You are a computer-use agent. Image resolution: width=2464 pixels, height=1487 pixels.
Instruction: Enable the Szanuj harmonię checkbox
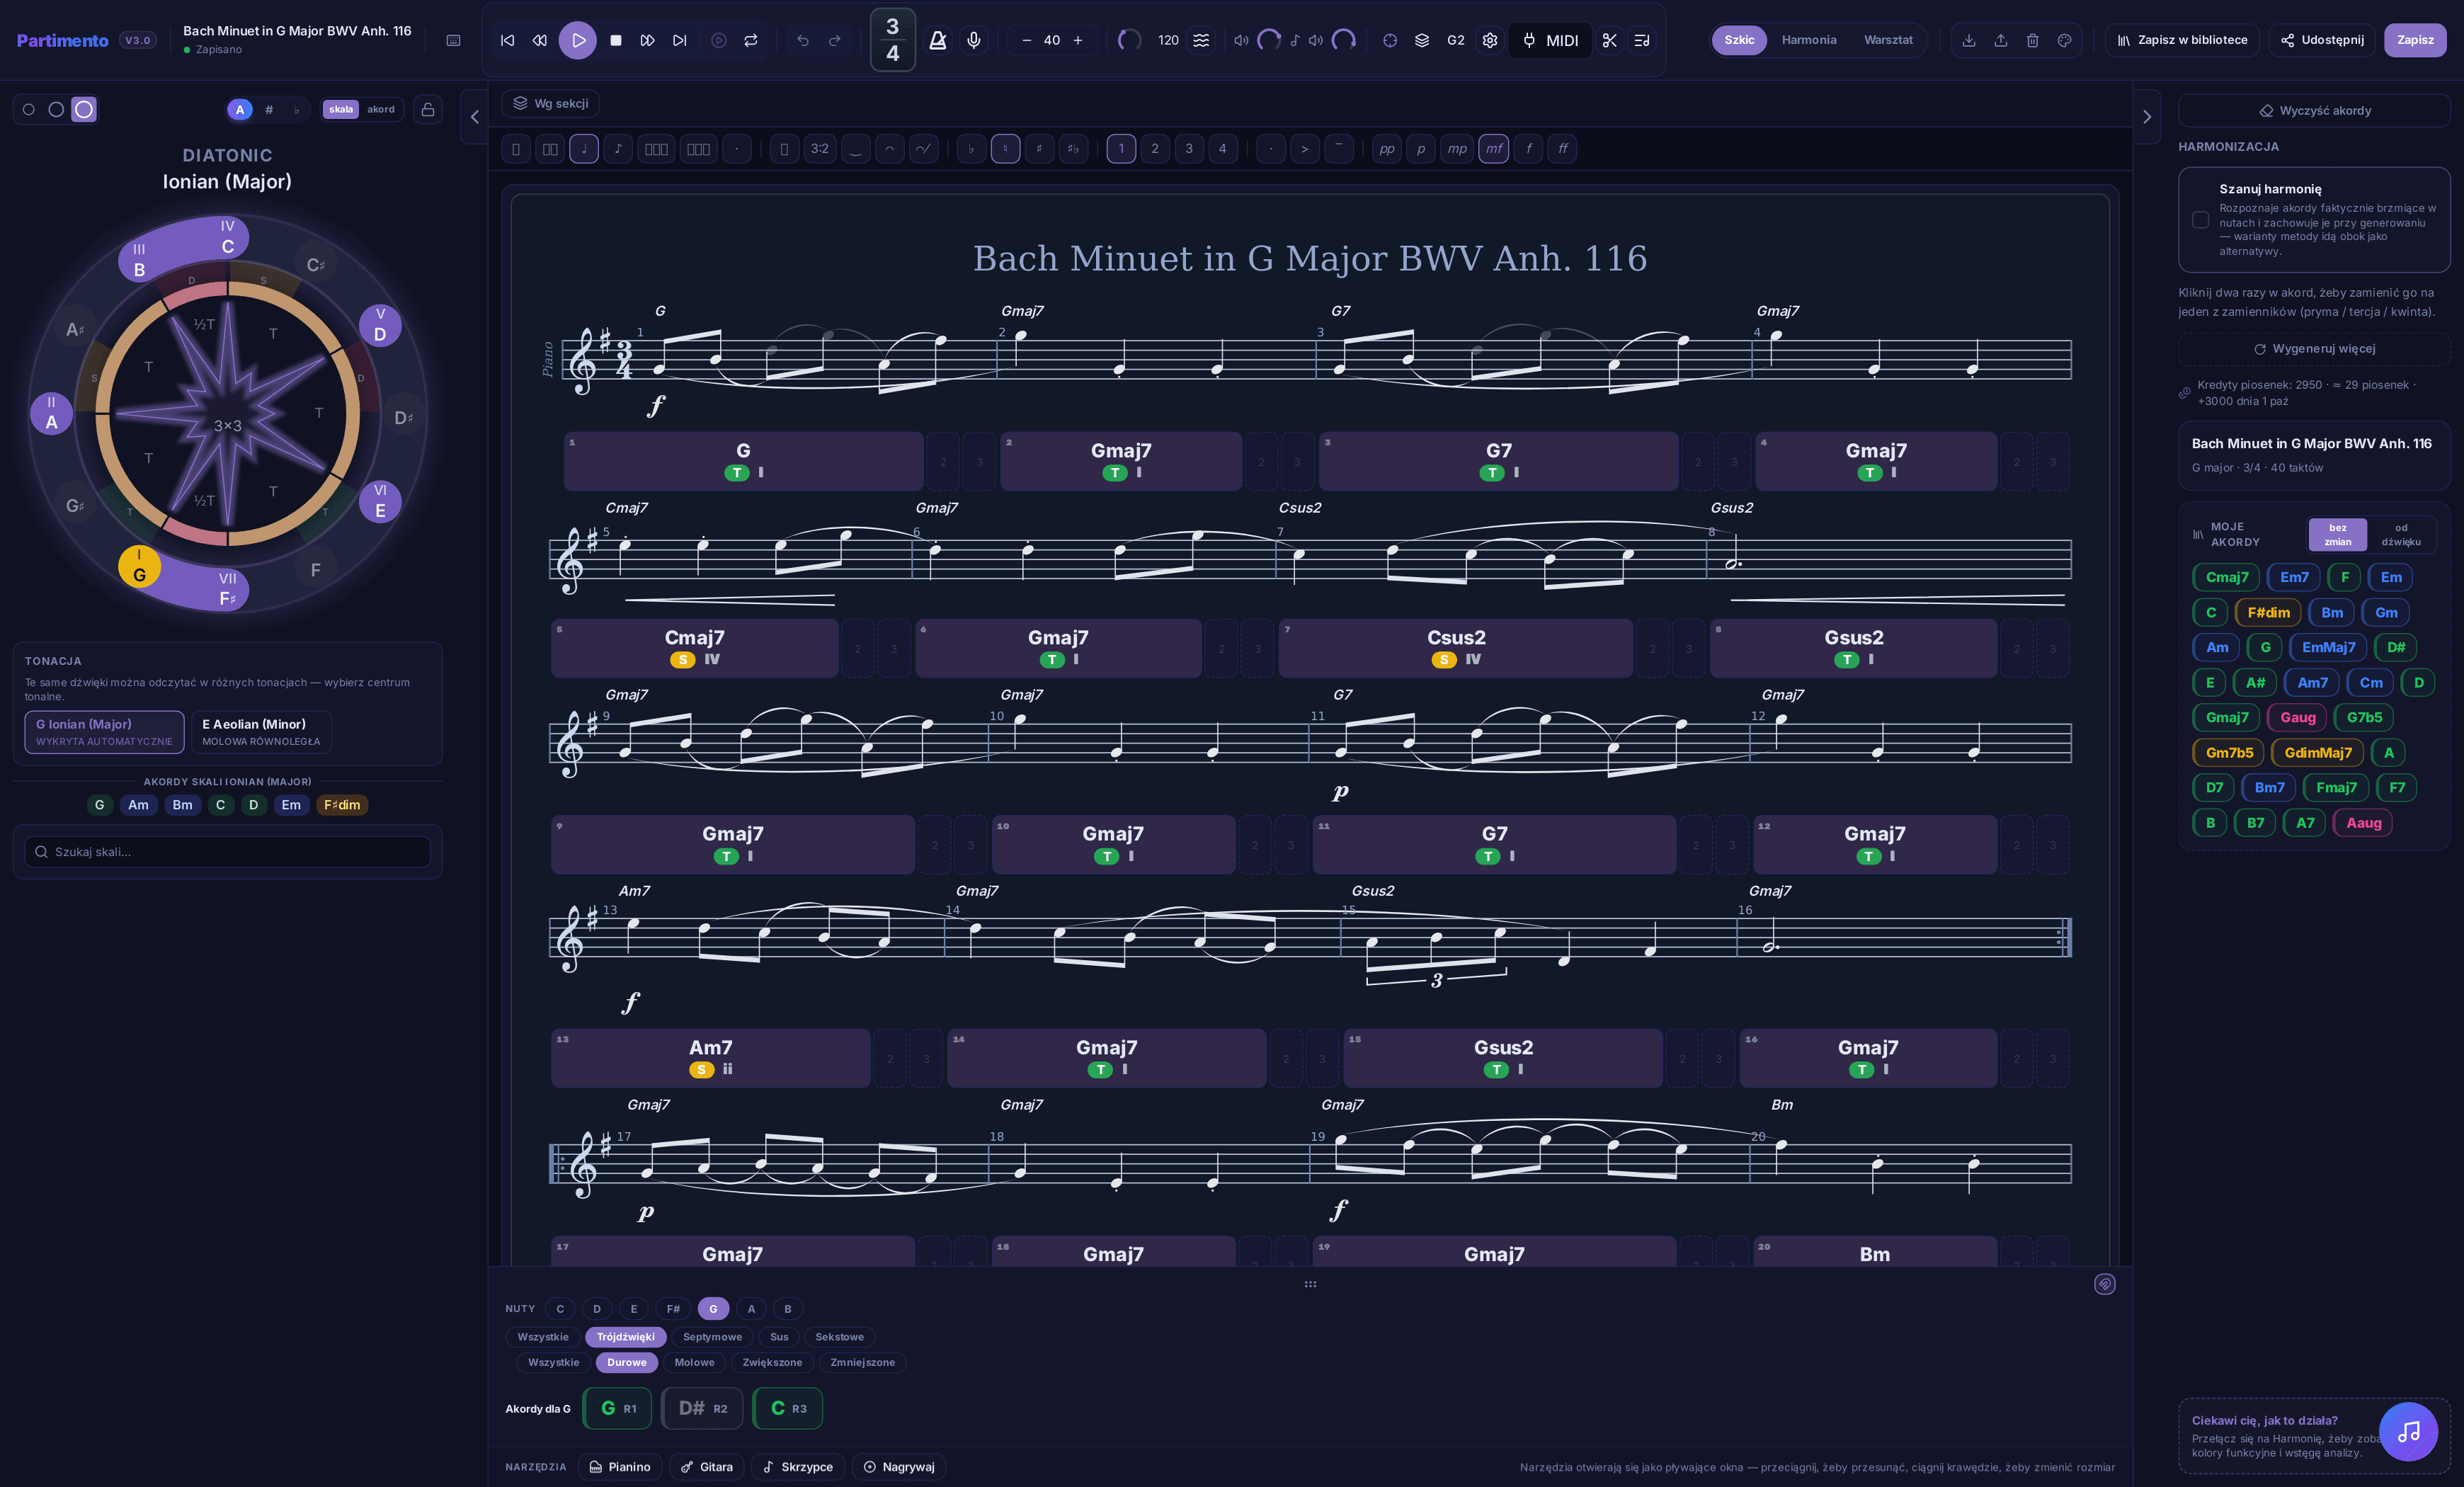2200,219
